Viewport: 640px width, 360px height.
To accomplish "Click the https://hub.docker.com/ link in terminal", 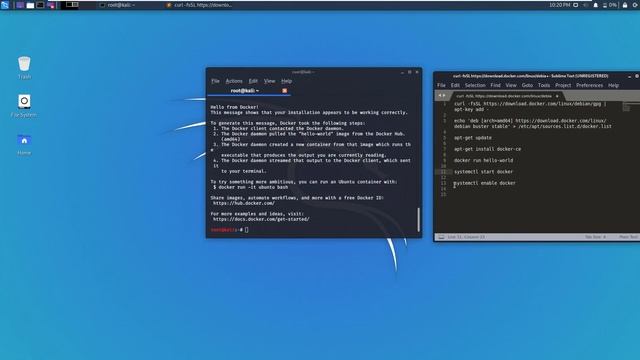I will click(x=244, y=203).
